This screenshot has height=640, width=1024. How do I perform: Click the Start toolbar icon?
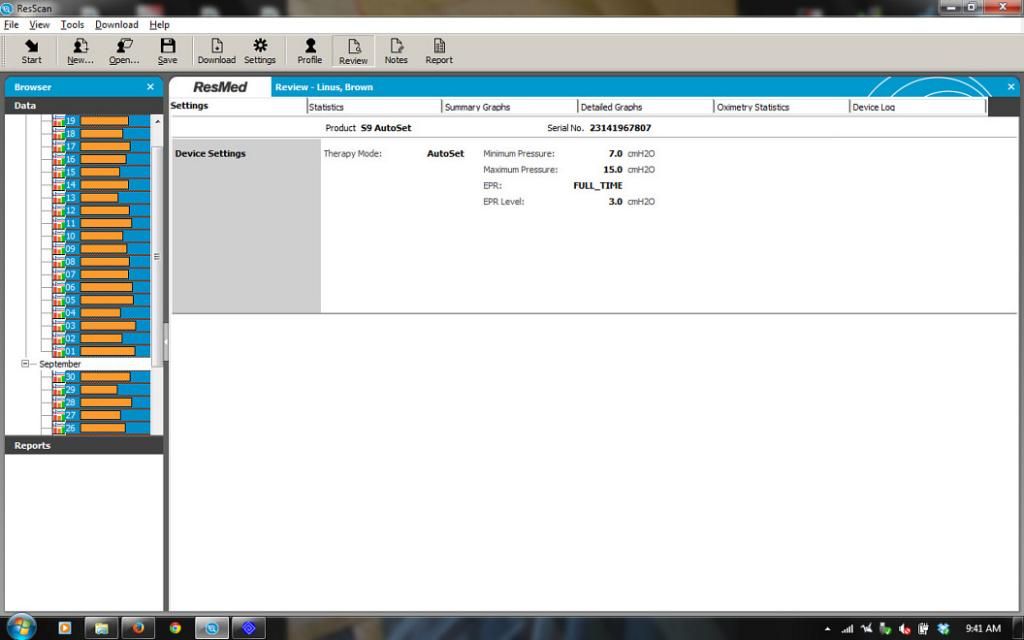pyautogui.click(x=31, y=51)
